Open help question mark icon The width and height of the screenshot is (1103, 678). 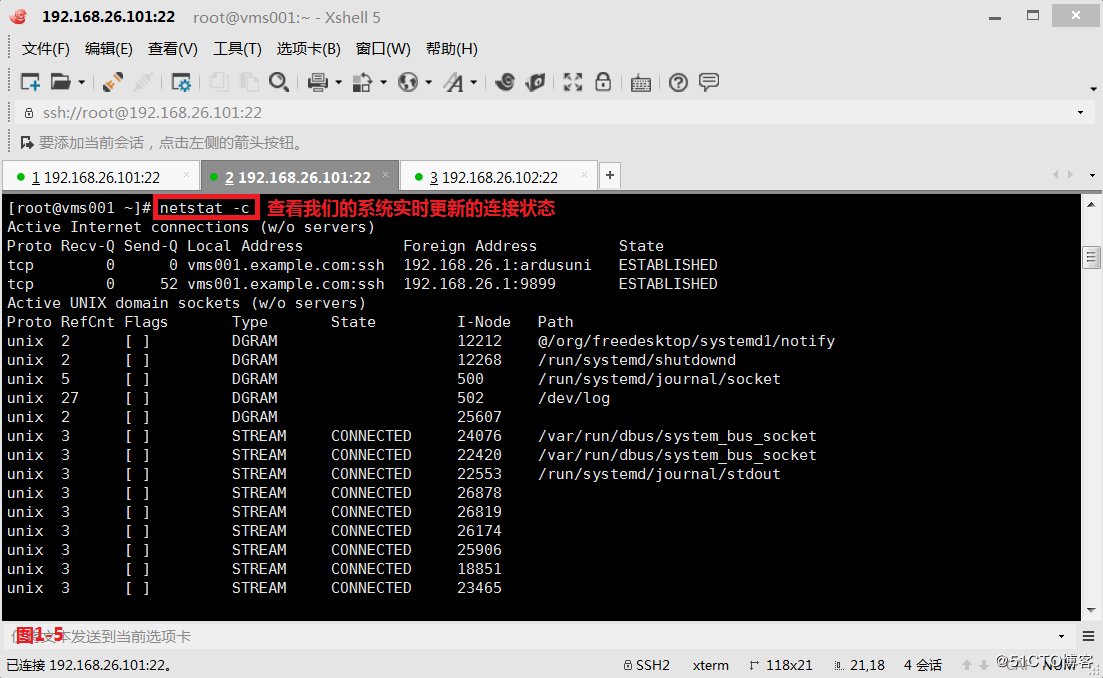pyautogui.click(x=678, y=82)
